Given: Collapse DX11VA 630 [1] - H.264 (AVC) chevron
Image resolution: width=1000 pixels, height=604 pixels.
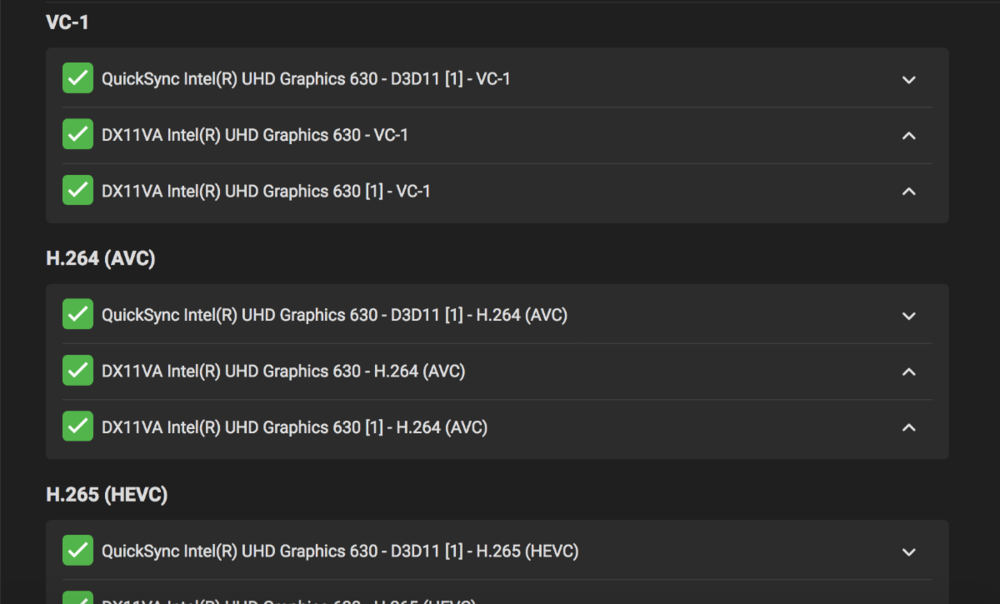Looking at the screenshot, I should coord(908,427).
